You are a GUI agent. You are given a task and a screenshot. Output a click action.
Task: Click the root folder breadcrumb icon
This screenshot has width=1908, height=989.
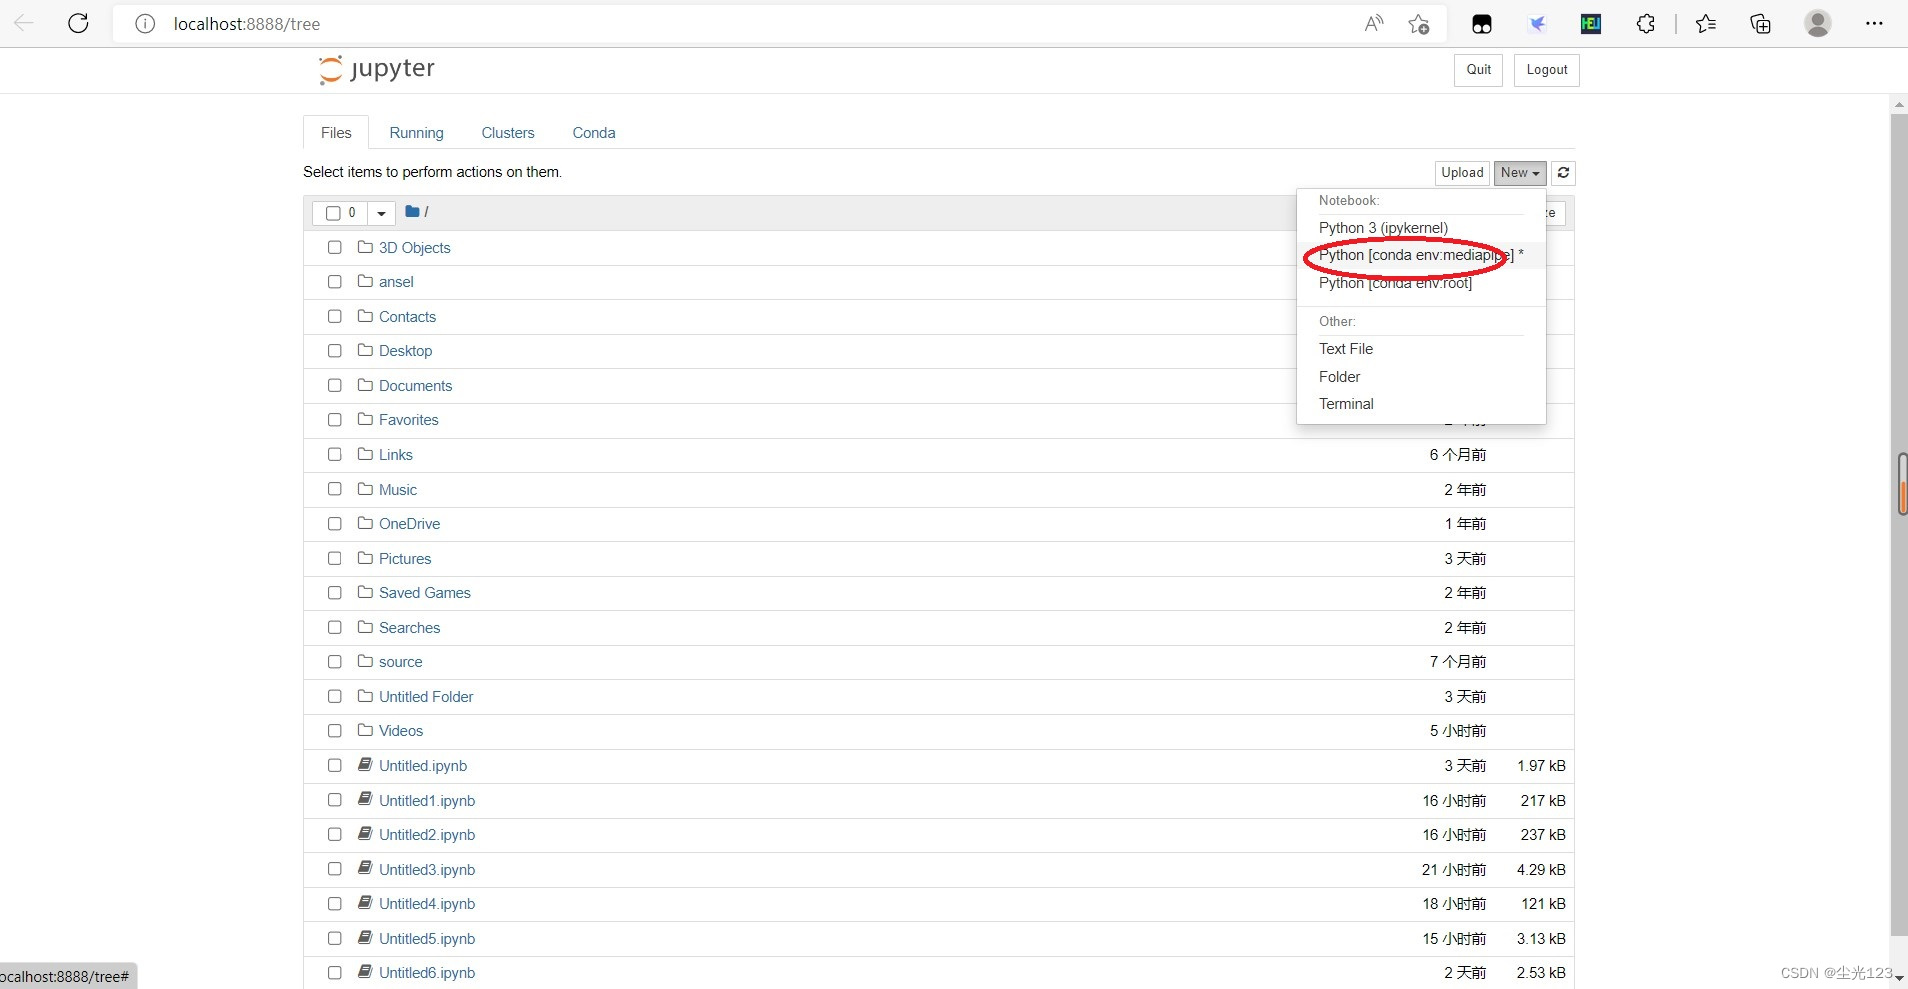pyautogui.click(x=412, y=212)
